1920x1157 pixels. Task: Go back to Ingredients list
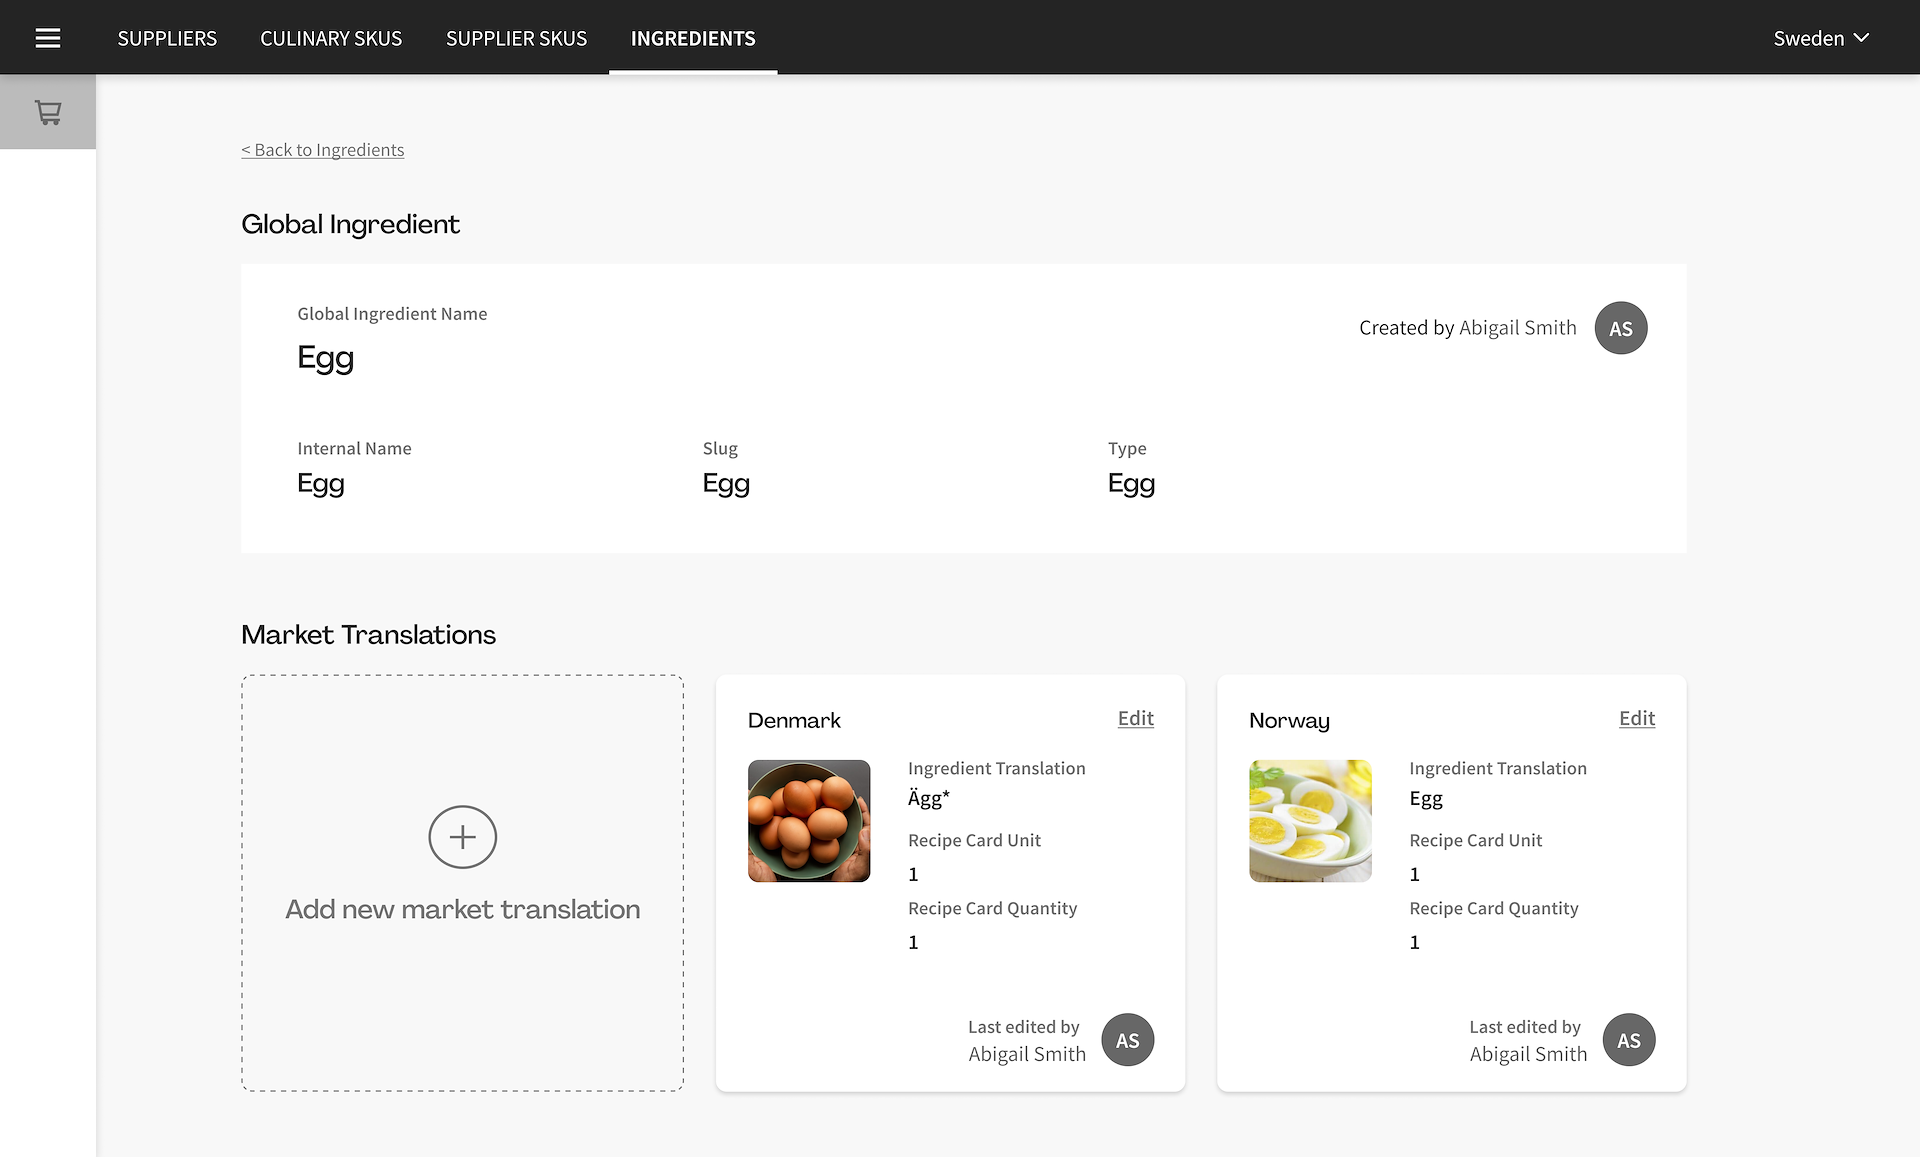pos(323,150)
